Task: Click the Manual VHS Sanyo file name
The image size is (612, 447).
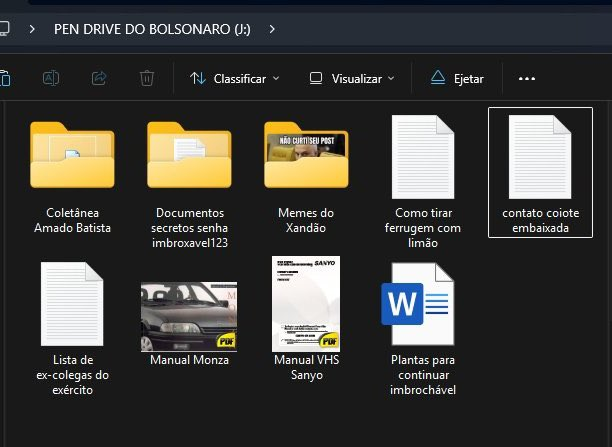Action: 306,367
